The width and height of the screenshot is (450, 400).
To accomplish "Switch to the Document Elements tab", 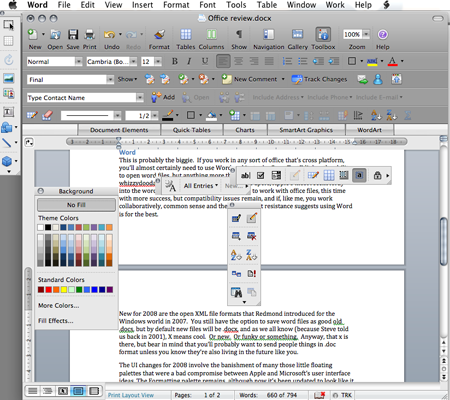I will pyautogui.click(x=119, y=130).
